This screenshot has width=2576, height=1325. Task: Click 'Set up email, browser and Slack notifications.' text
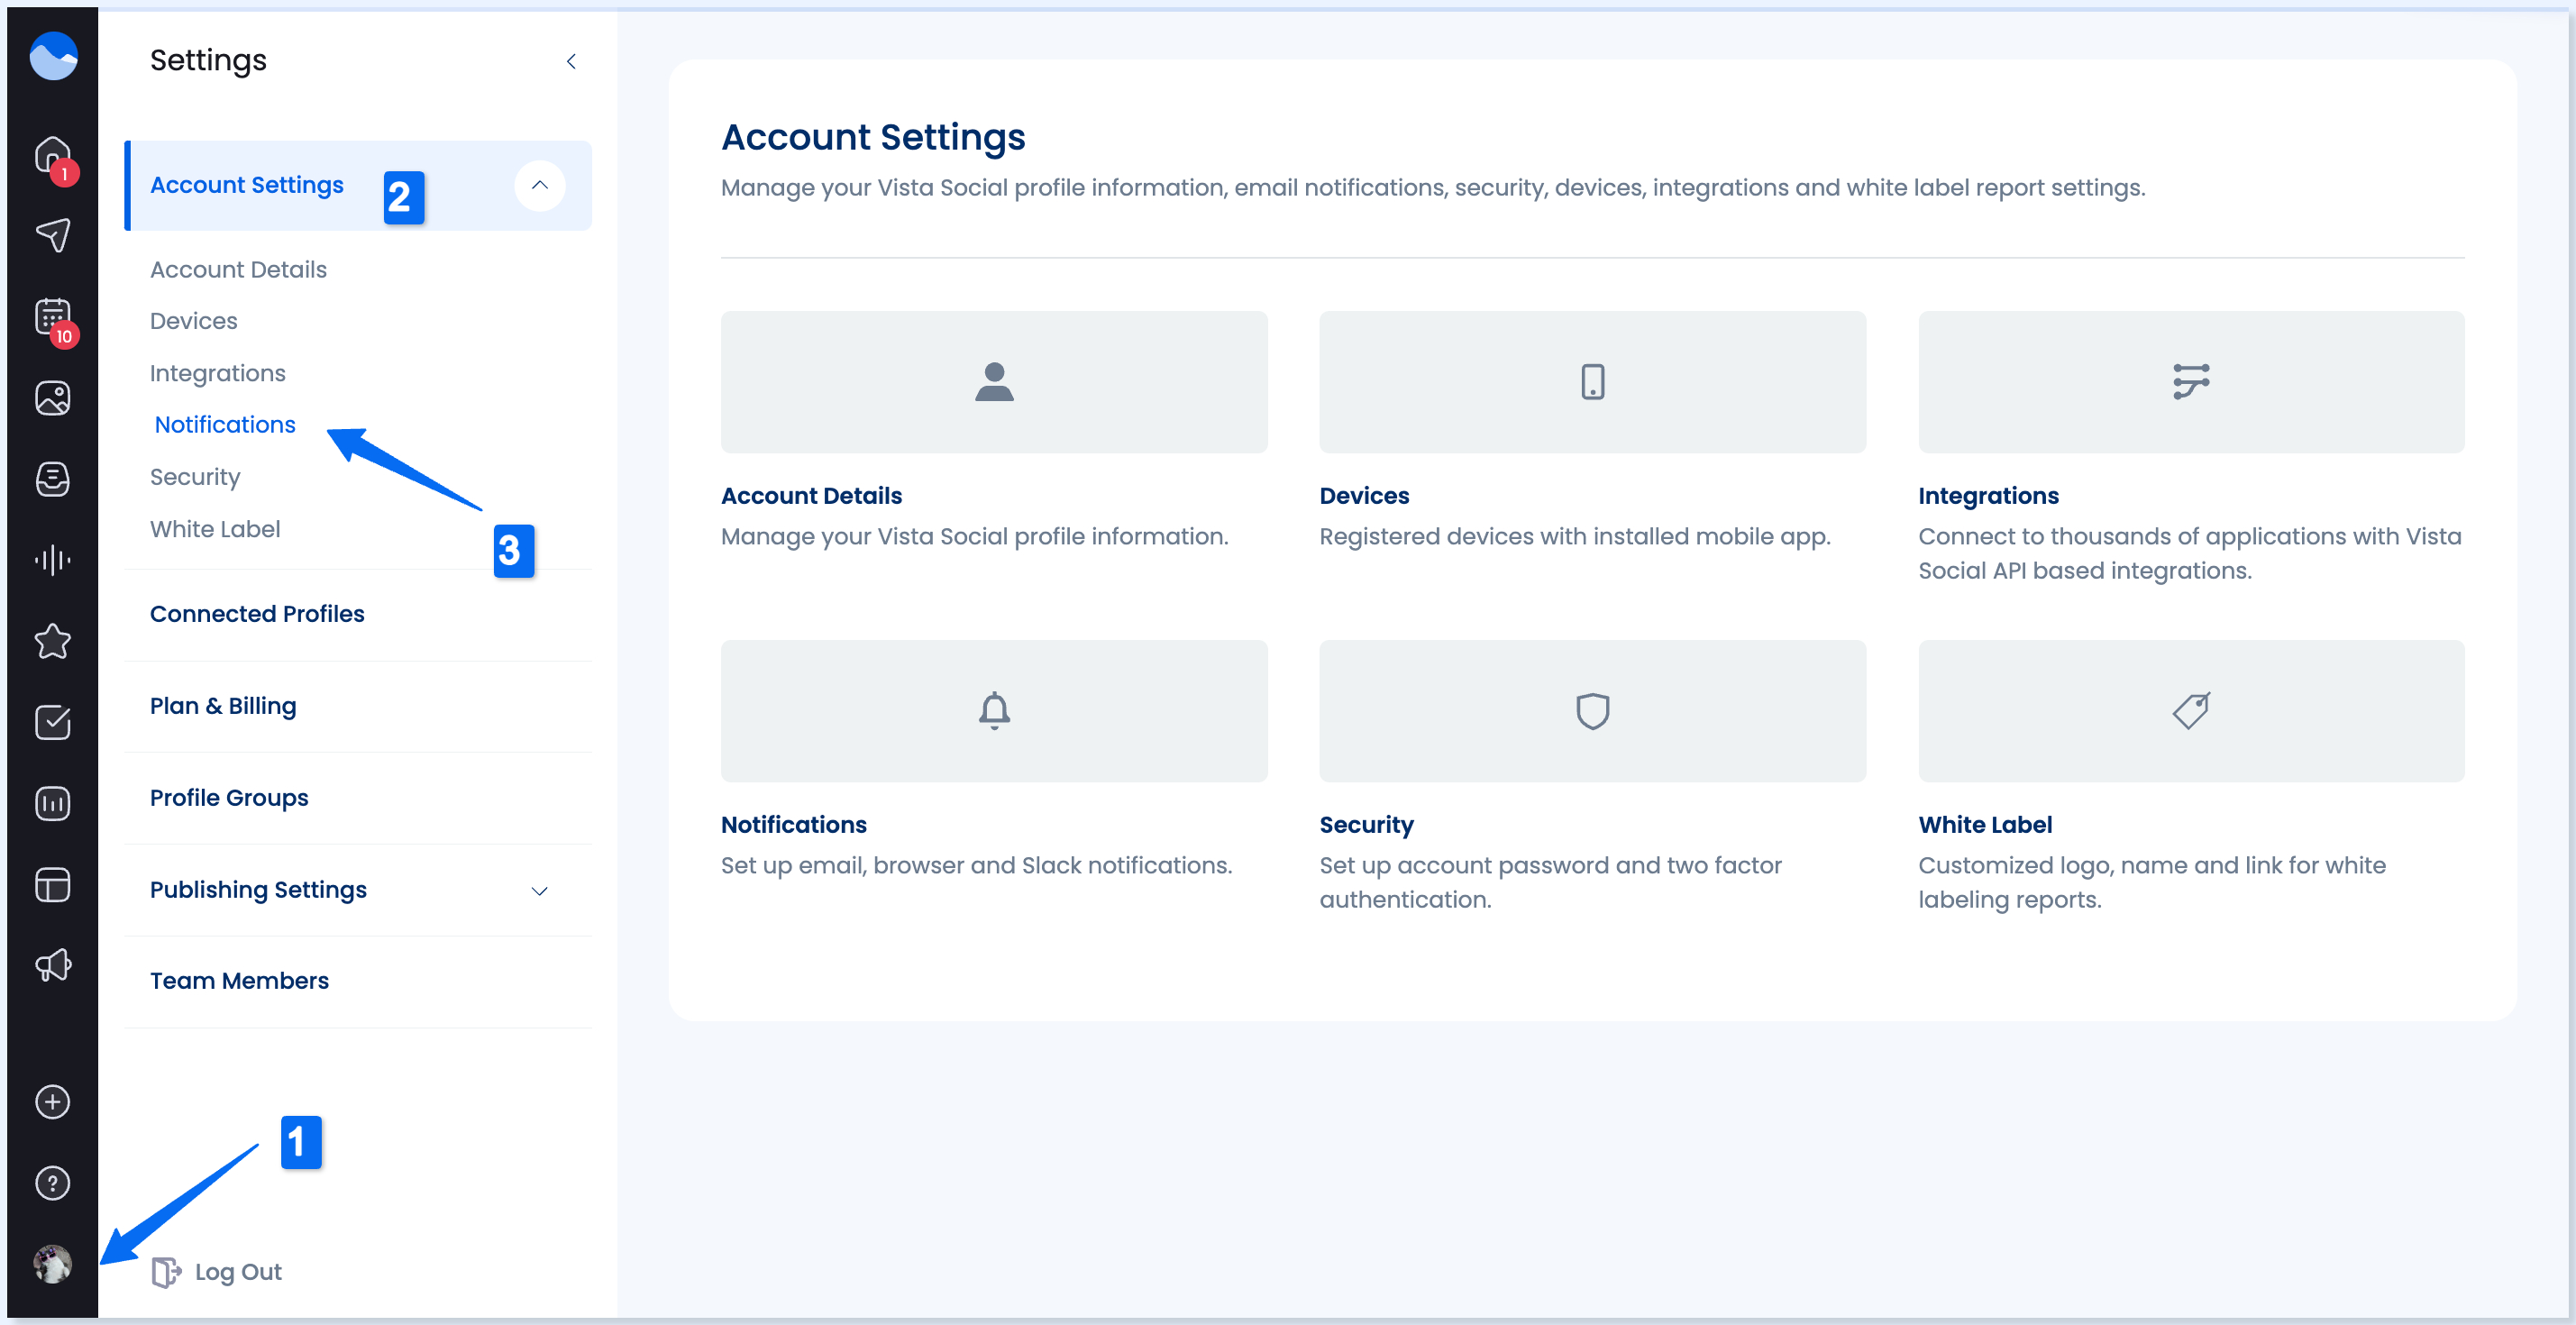[976, 866]
